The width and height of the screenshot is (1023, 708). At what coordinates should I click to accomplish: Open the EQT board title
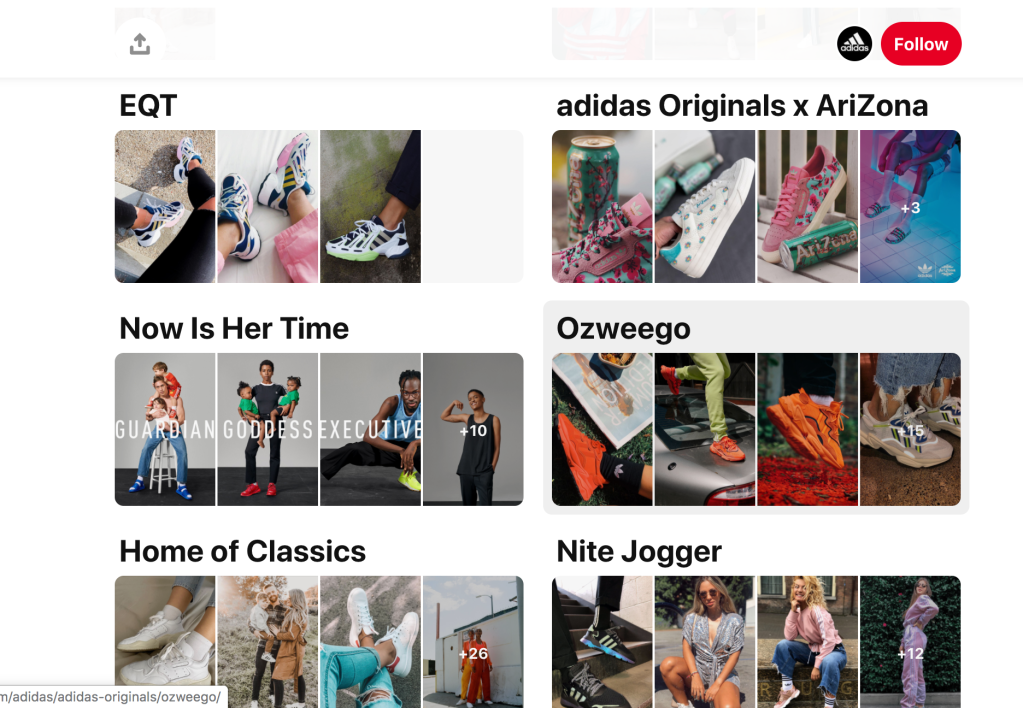pyautogui.click(x=148, y=106)
